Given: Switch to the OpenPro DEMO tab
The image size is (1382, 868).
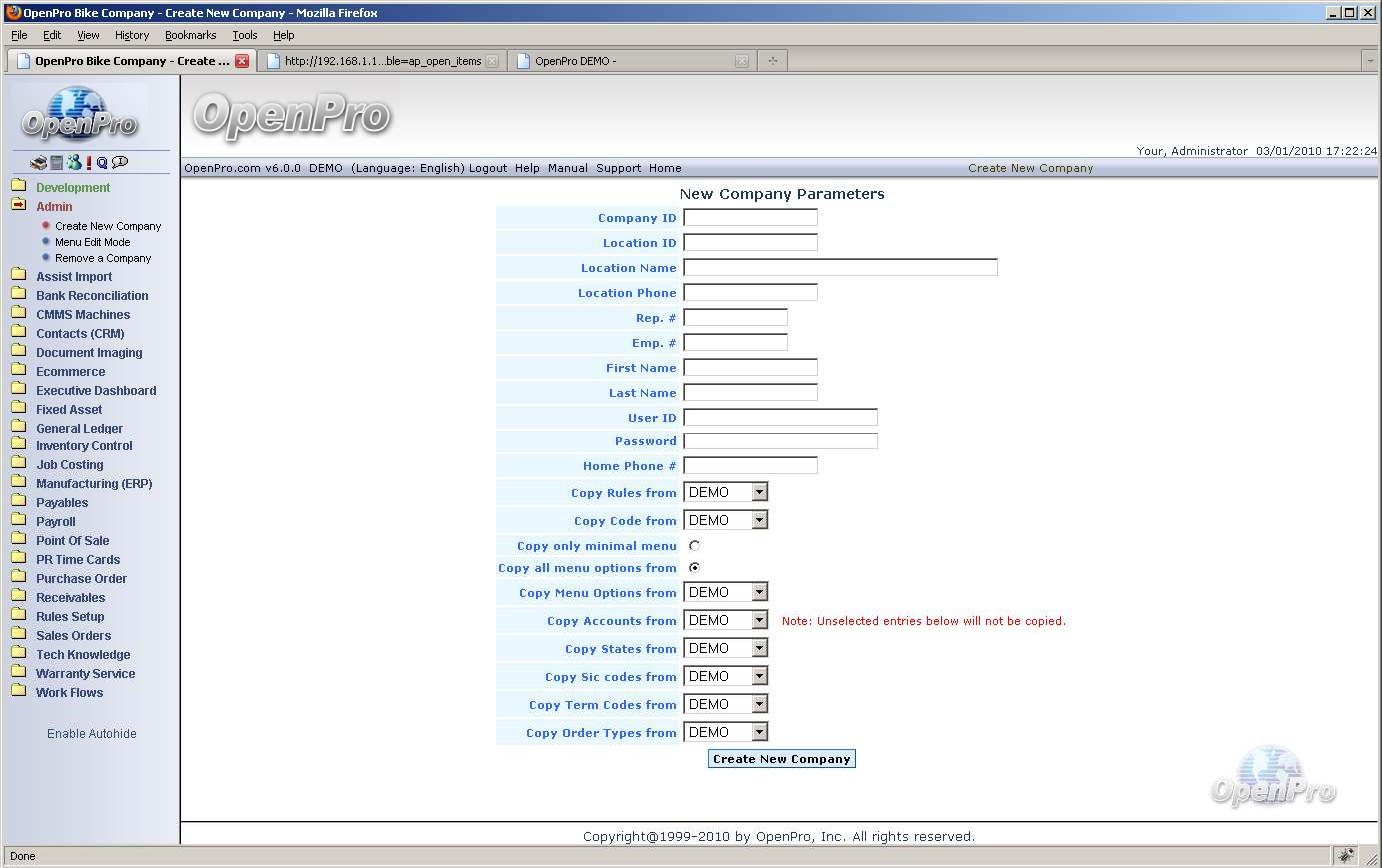Looking at the screenshot, I should 628,61.
